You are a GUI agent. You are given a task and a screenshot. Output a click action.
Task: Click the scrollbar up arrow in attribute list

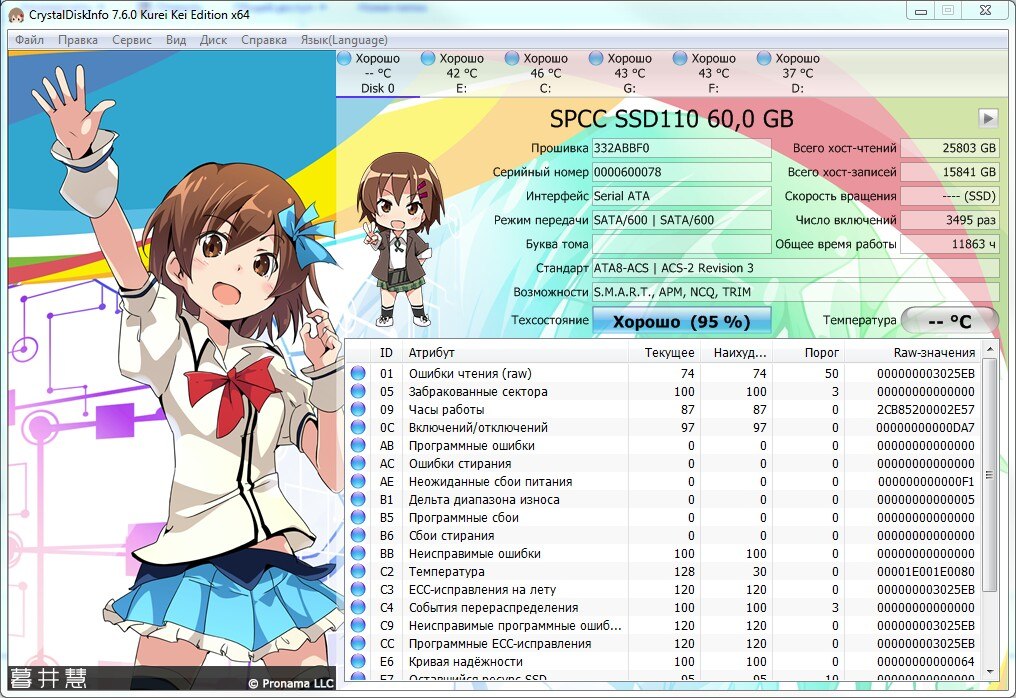(x=989, y=350)
